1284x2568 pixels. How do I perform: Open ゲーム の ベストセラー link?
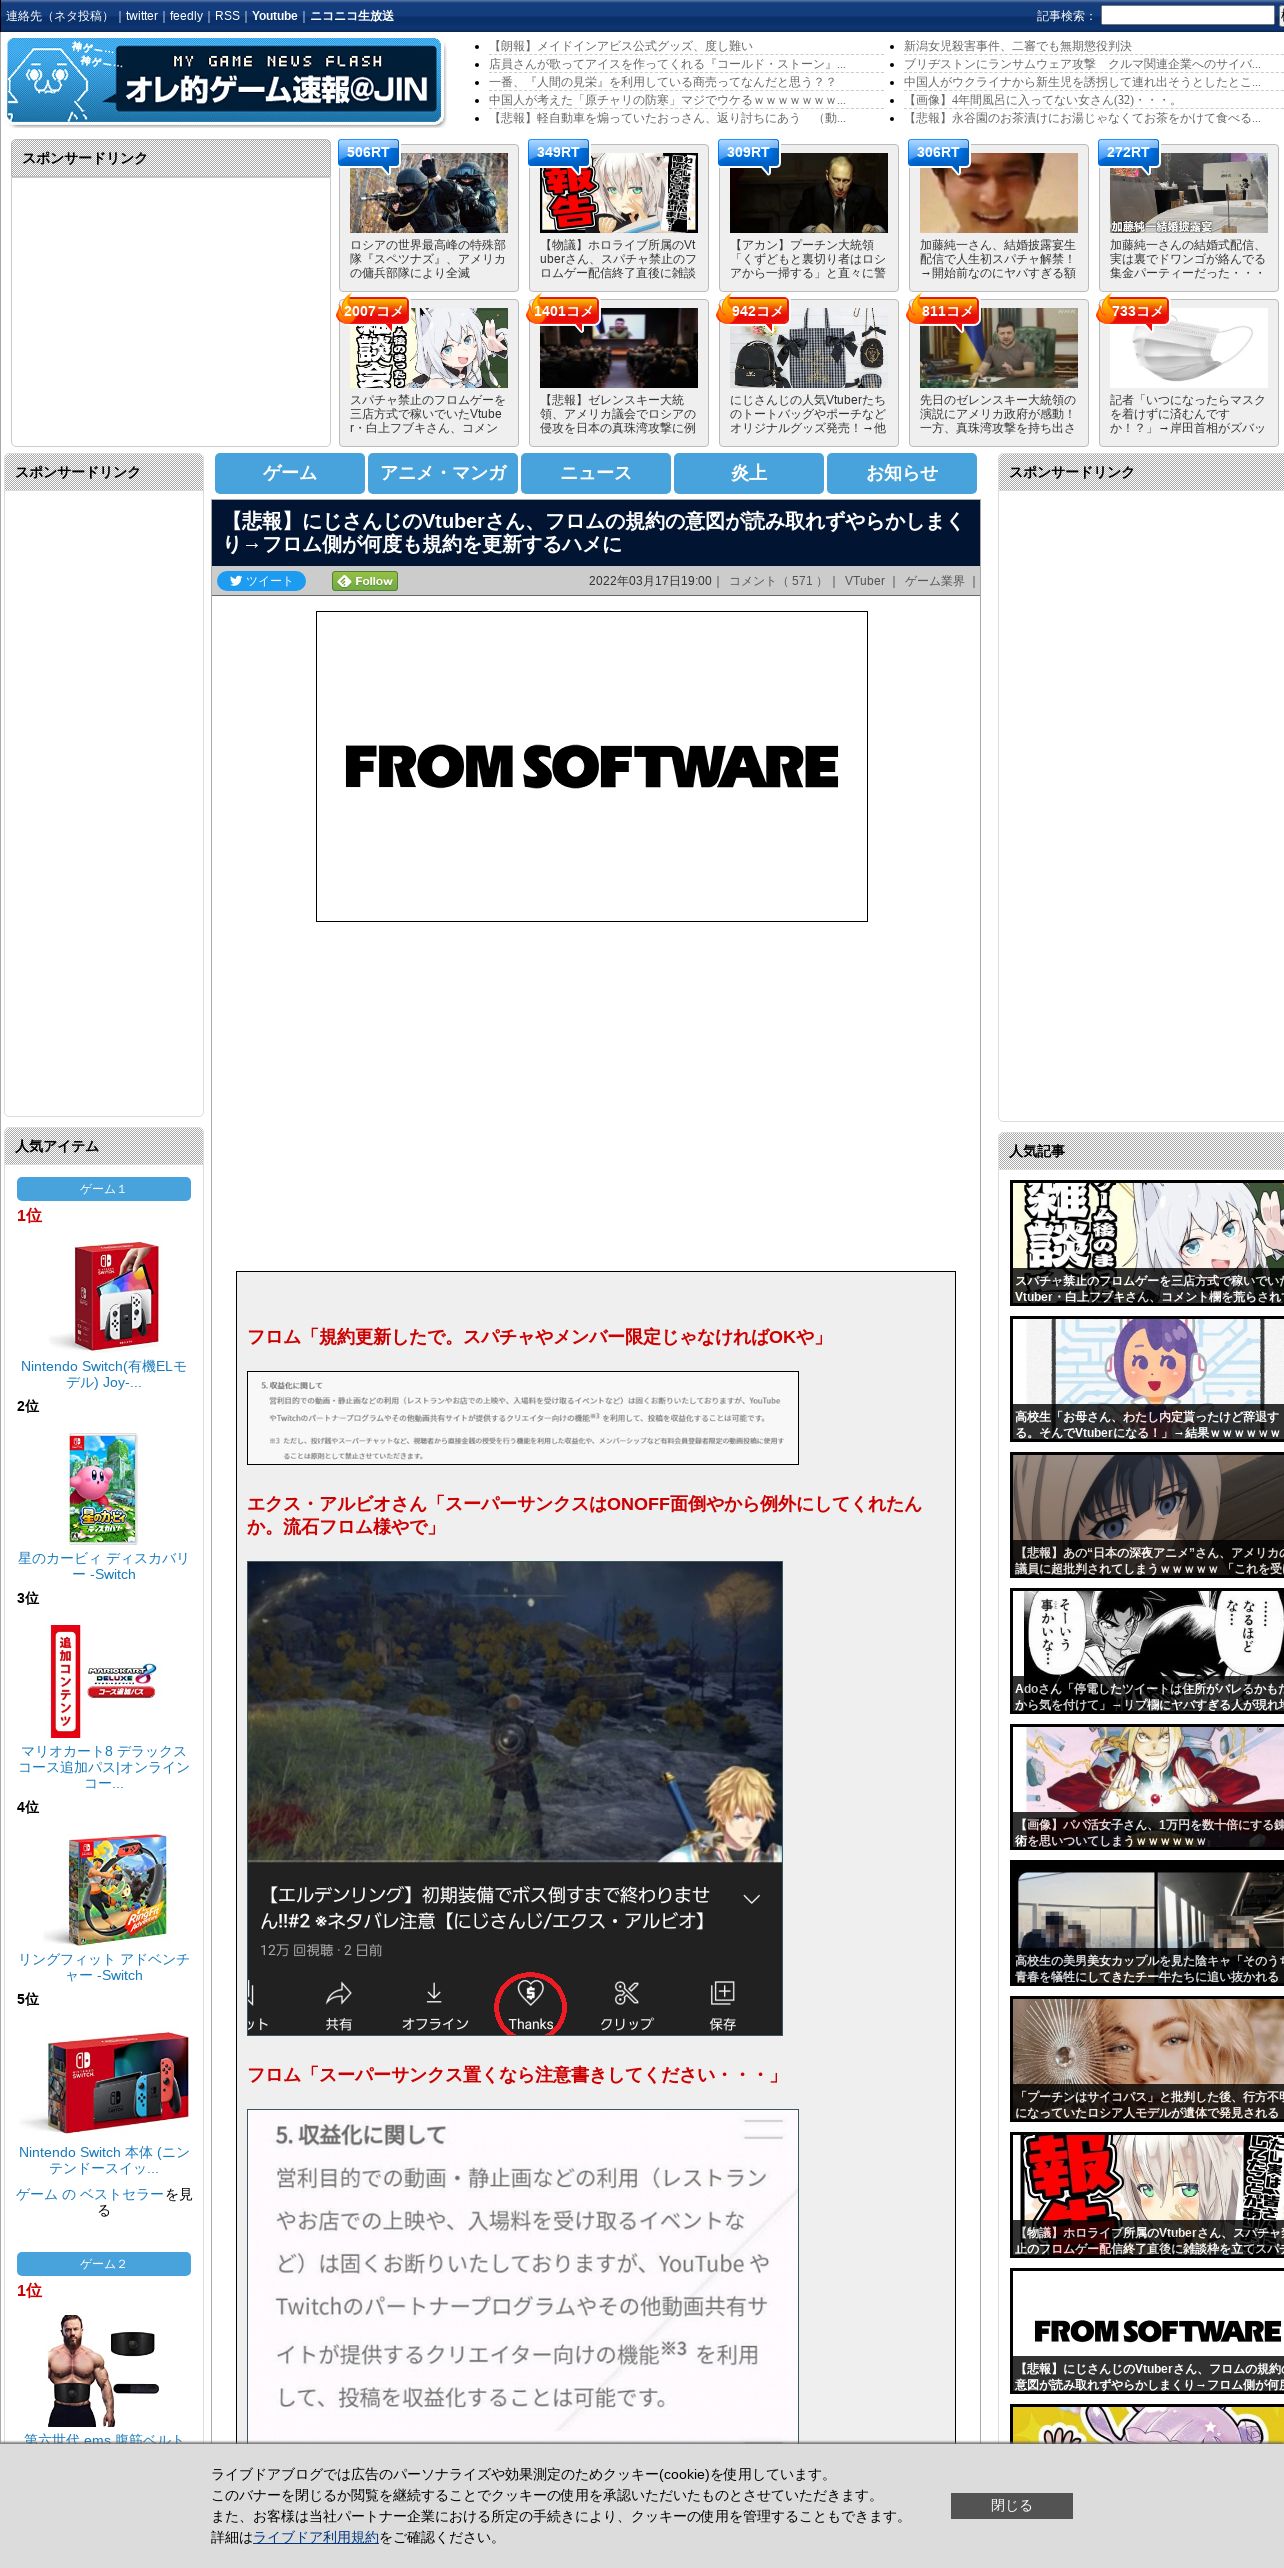coord(90,2194)
